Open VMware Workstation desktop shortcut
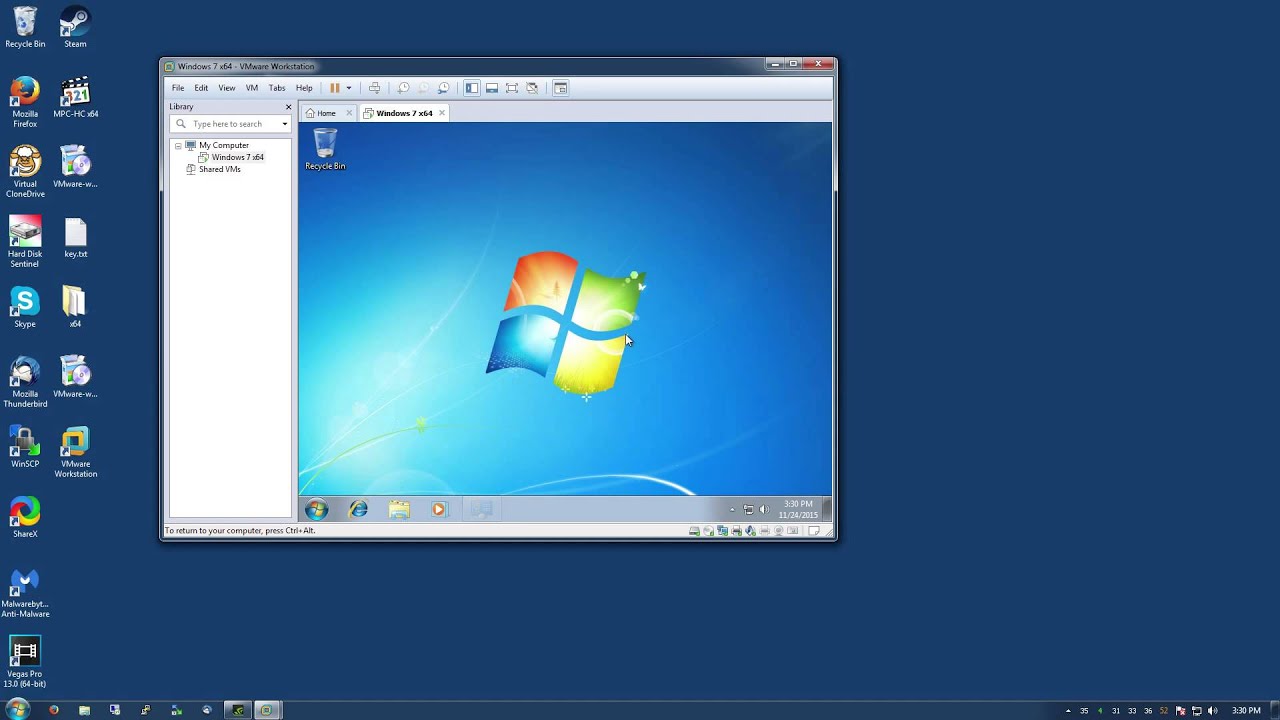1280x720 pixels. coord(75,452)
